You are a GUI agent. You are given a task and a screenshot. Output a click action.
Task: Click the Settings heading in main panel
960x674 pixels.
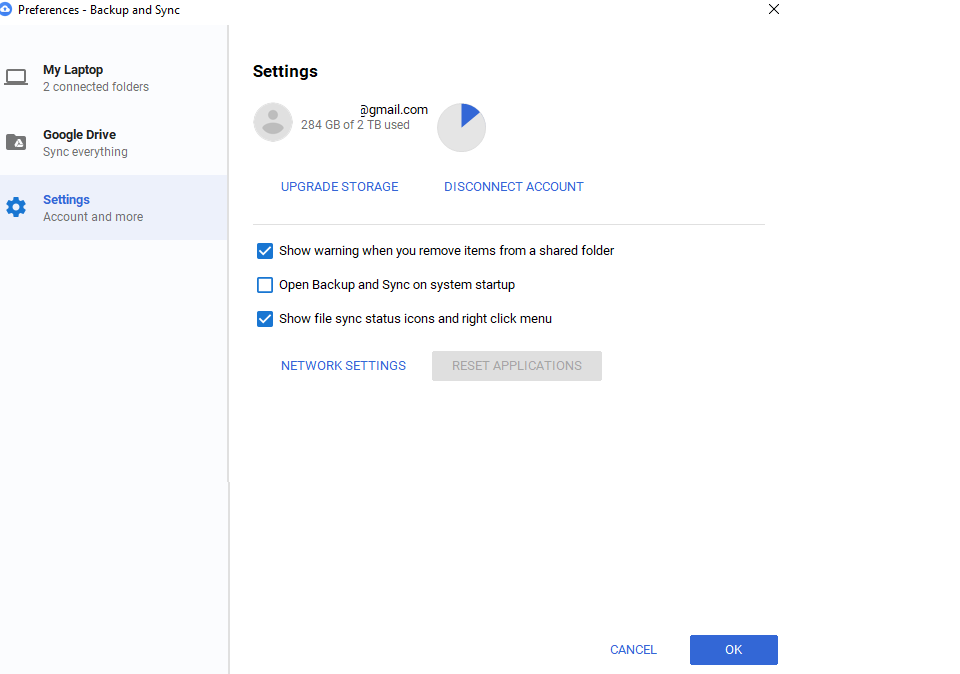285,71
